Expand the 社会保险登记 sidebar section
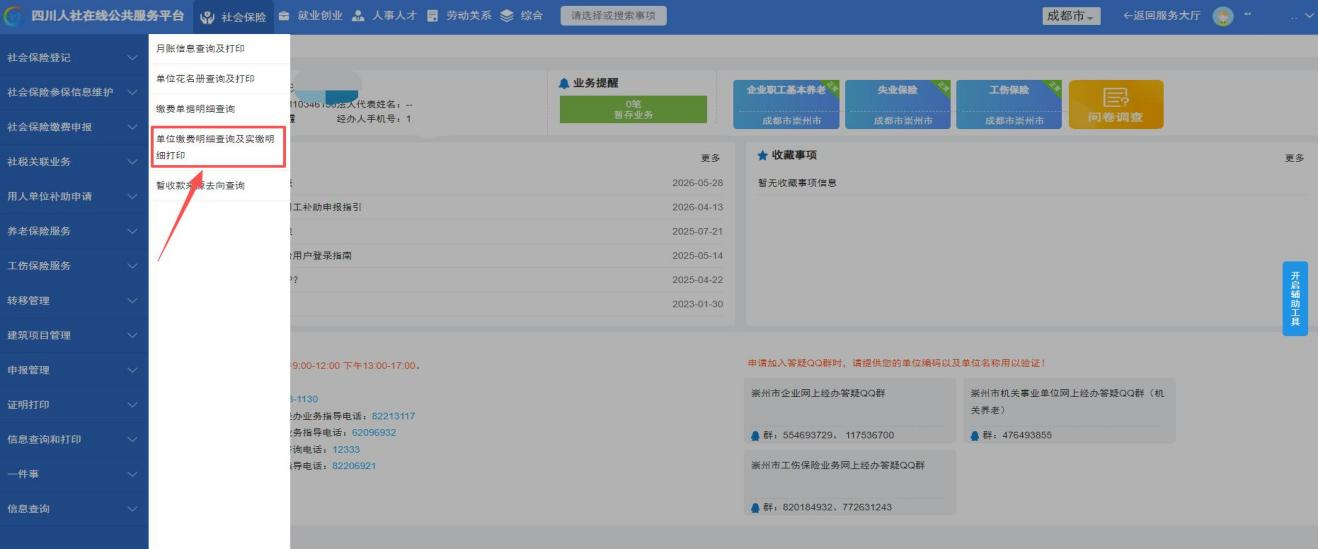Viewport: 1318px width, 549px height. (x=74, y=57)
